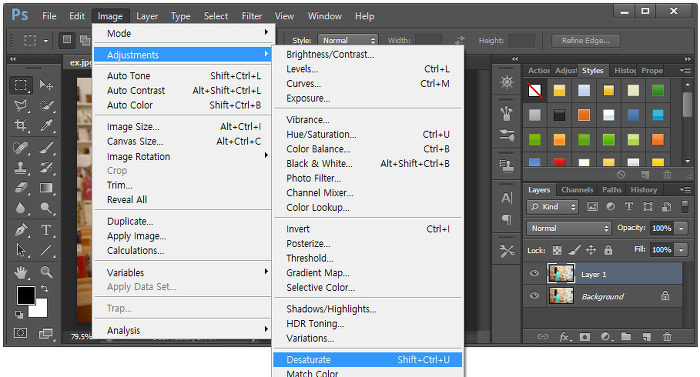Toggle lock transparent pixels
The width and height of the screenshot is (700, 377).
557,251
